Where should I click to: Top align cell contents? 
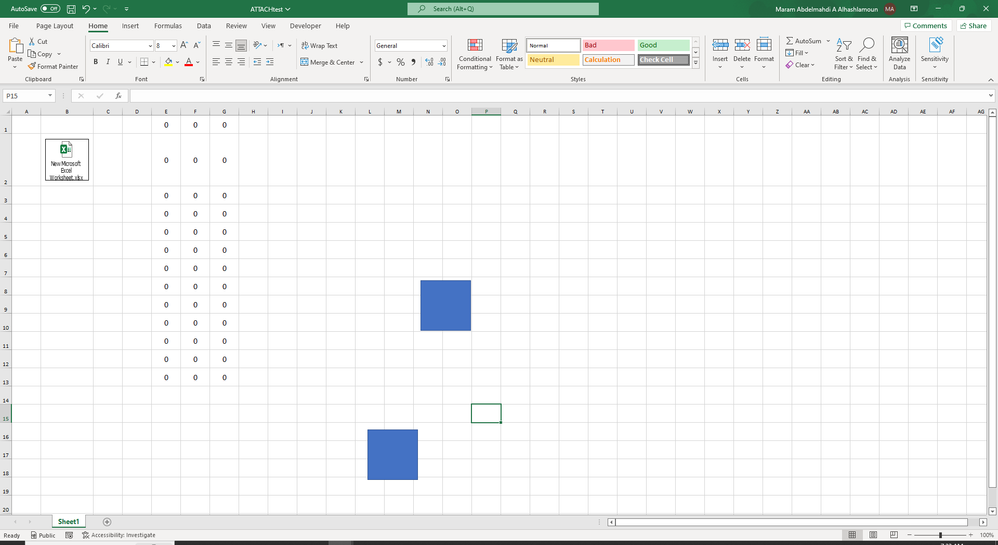[216, 45]
